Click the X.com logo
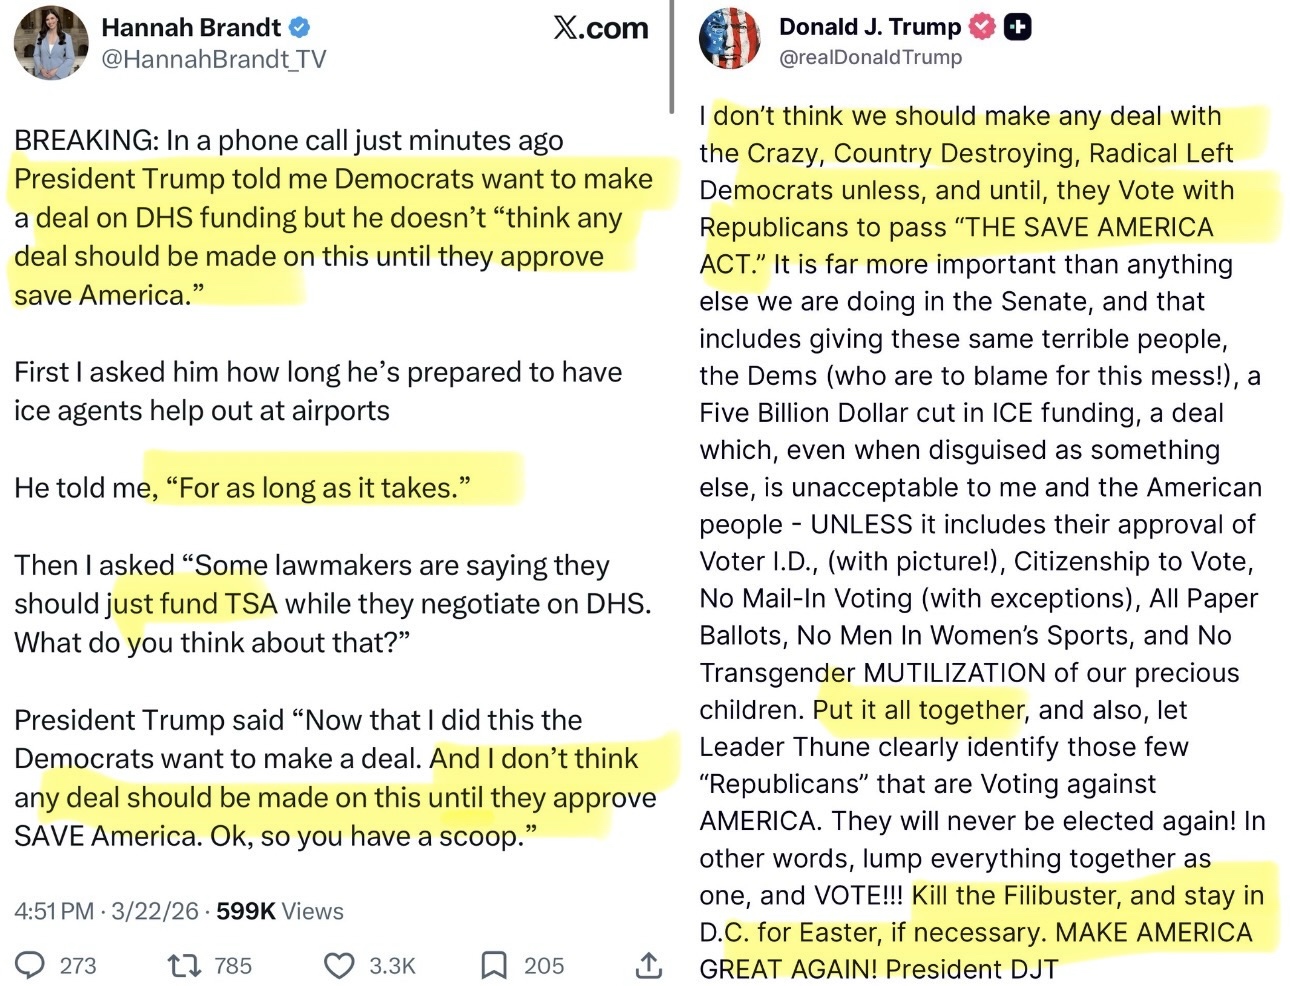The image size is (1290, 986). click(600, 28)
